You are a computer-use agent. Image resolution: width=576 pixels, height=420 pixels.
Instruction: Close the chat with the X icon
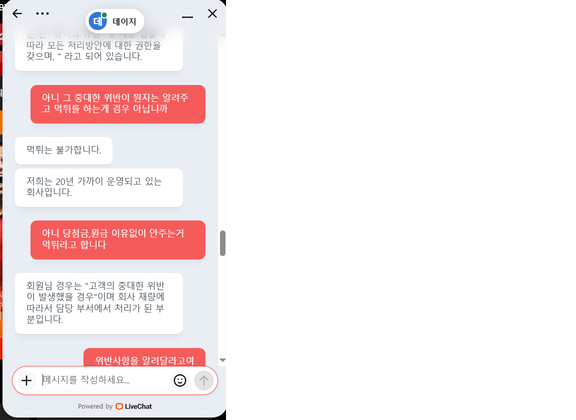212,14
